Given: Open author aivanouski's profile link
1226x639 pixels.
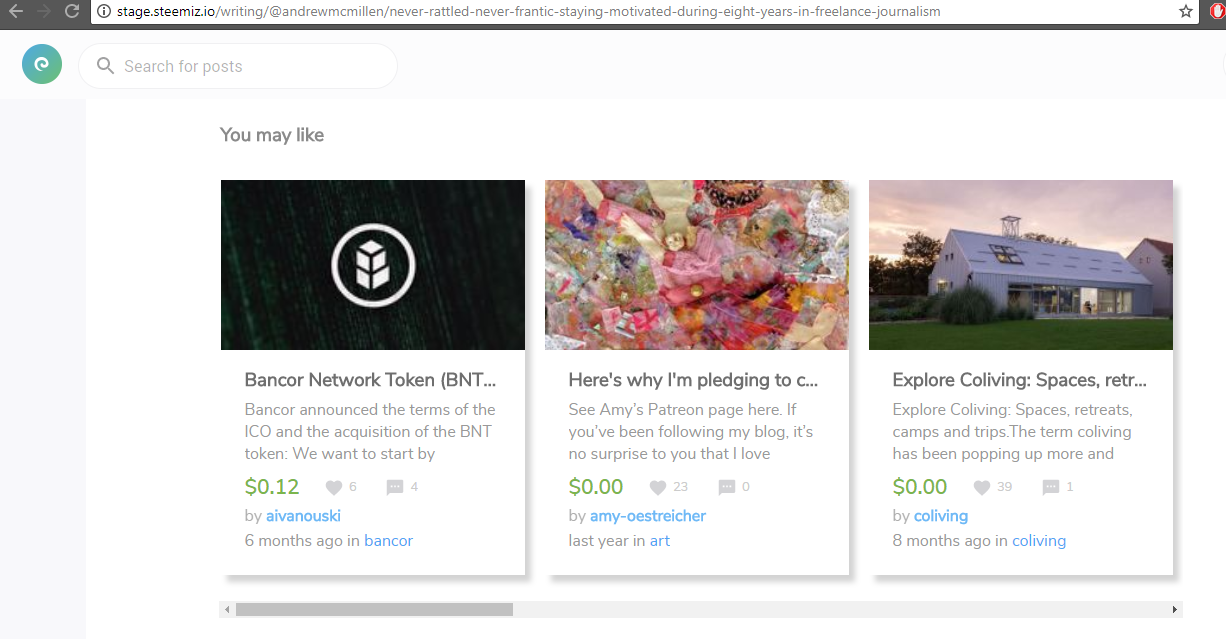Looking at the screenshot, I should 303,516.
